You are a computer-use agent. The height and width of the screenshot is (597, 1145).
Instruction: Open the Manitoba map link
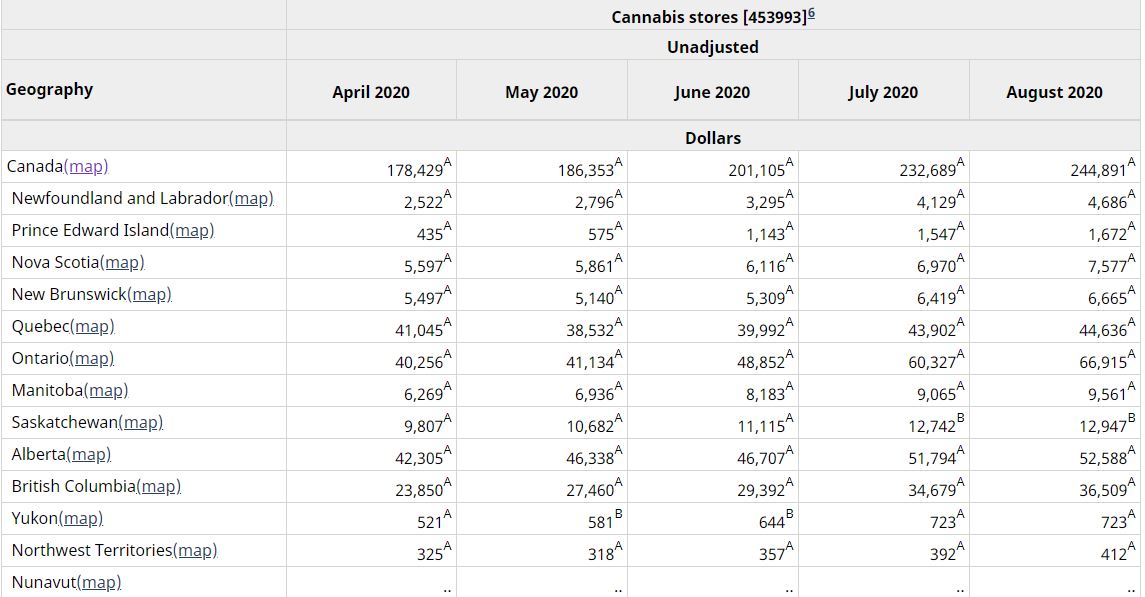106,391
